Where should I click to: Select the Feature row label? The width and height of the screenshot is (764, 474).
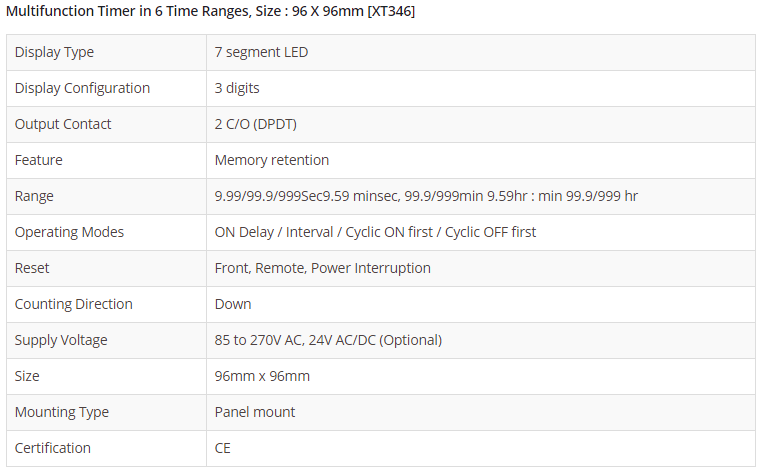click(39, 160)
